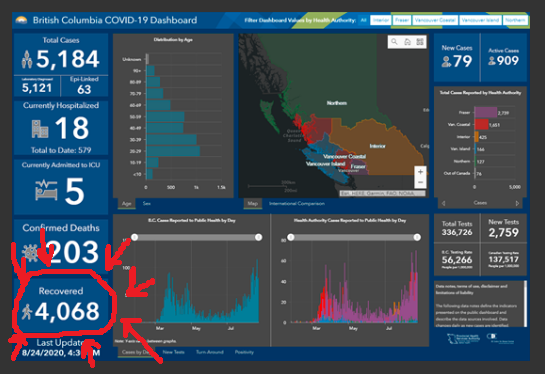Click the Currently Admitted to ICU value 5
Viewport: 545px width, 374px height.
coord(75,191)
